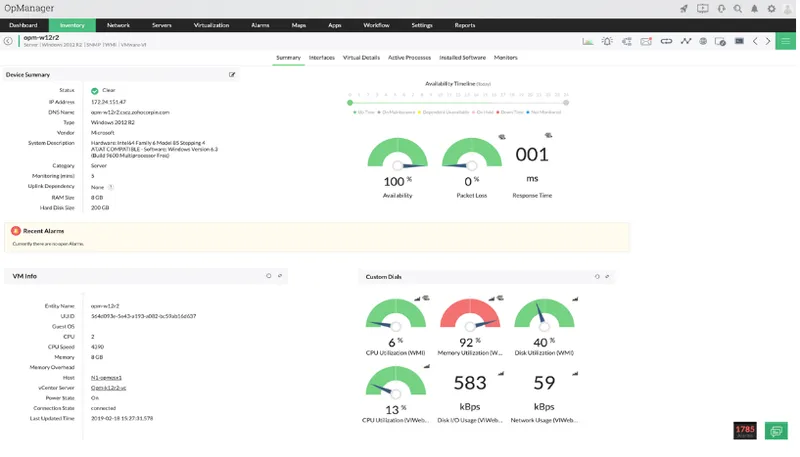Open the trace route line-graph icon
The height and width of the screenshot is (457, 800).
click(x=686, y=41)
